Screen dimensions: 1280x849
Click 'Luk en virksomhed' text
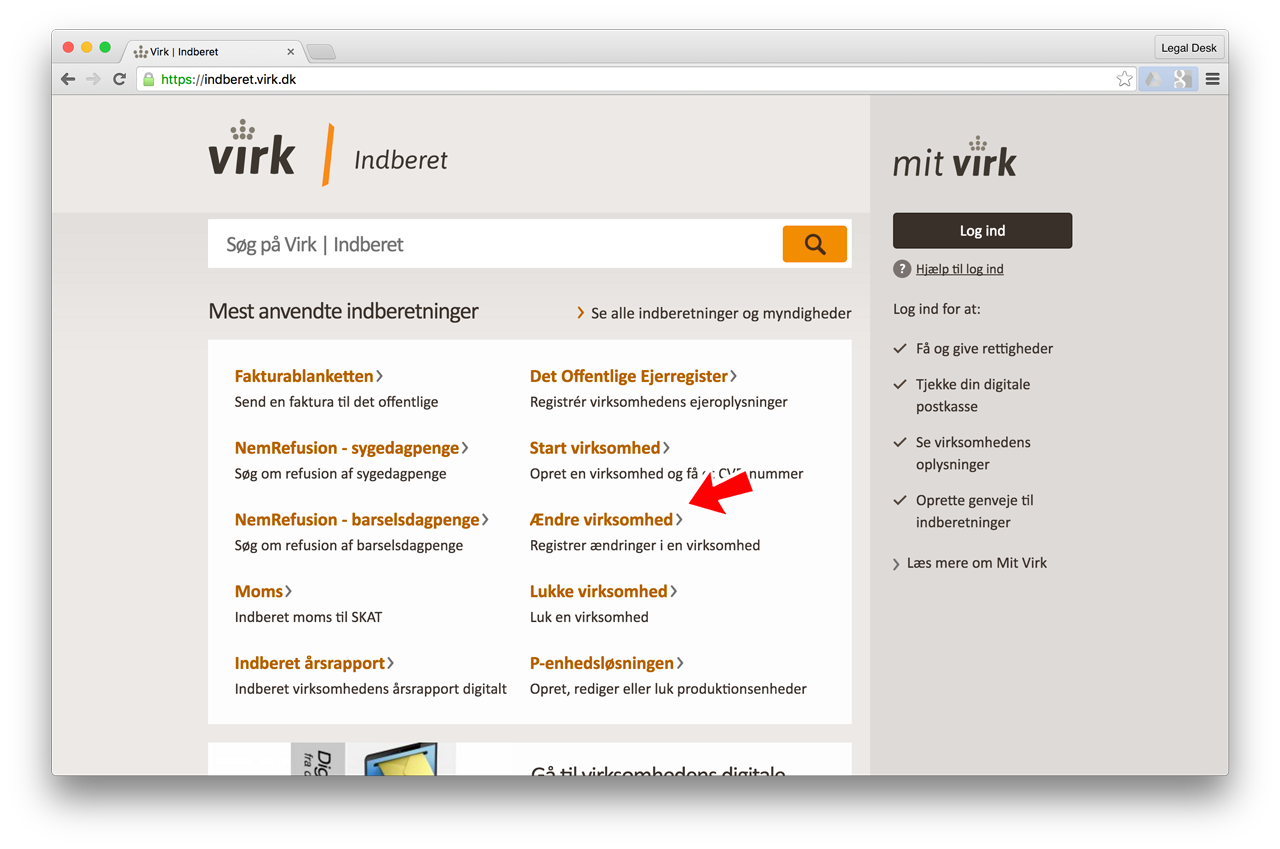(589, 618)
